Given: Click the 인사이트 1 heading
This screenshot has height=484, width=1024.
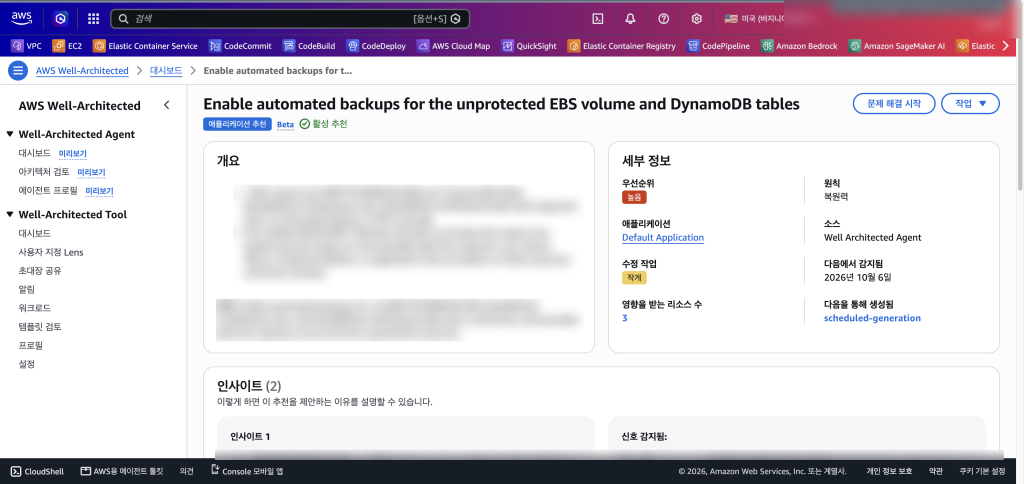Looking at the screenshot, I should 250,436.
